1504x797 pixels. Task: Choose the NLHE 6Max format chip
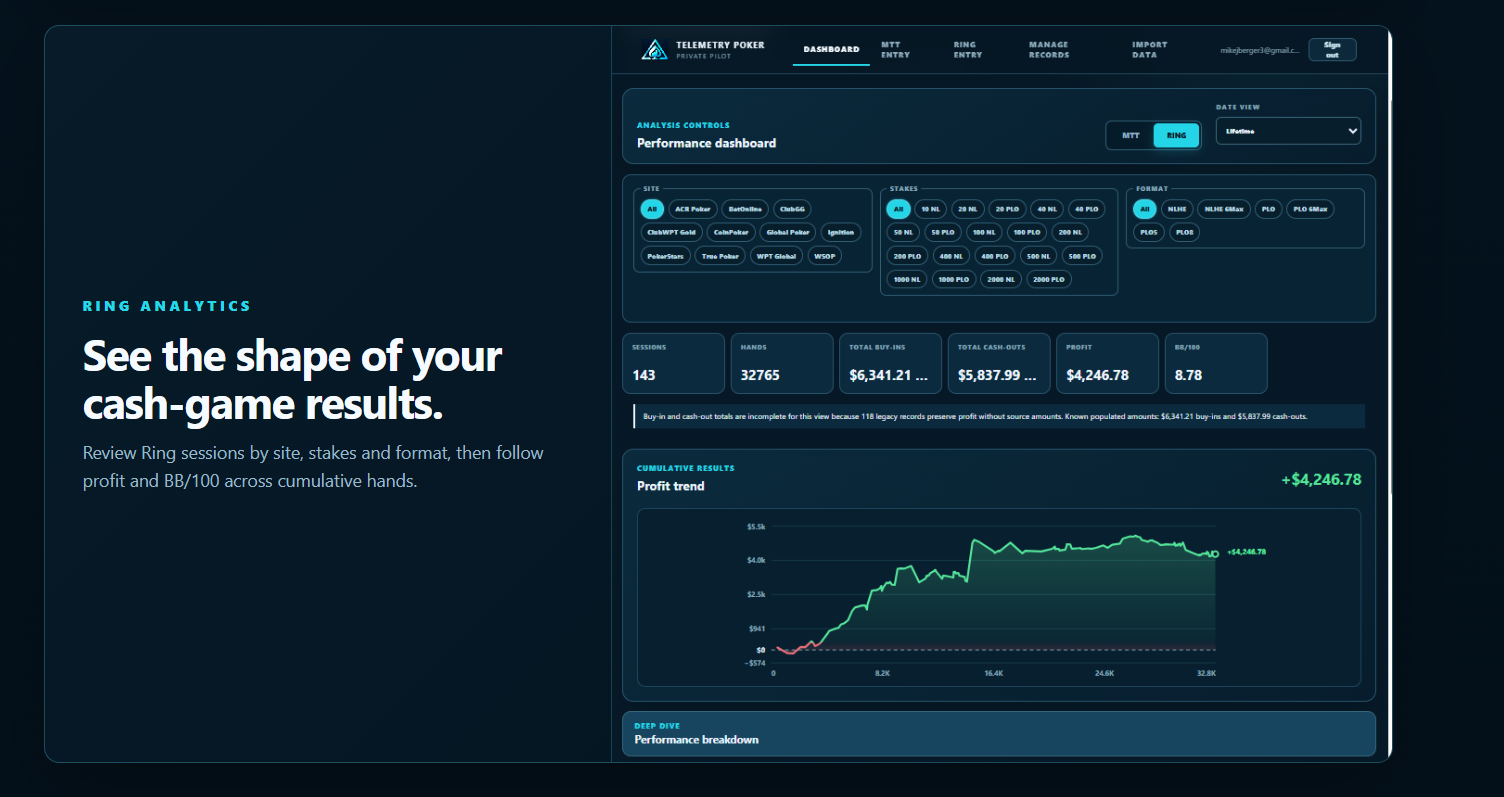click(1223, 209)
